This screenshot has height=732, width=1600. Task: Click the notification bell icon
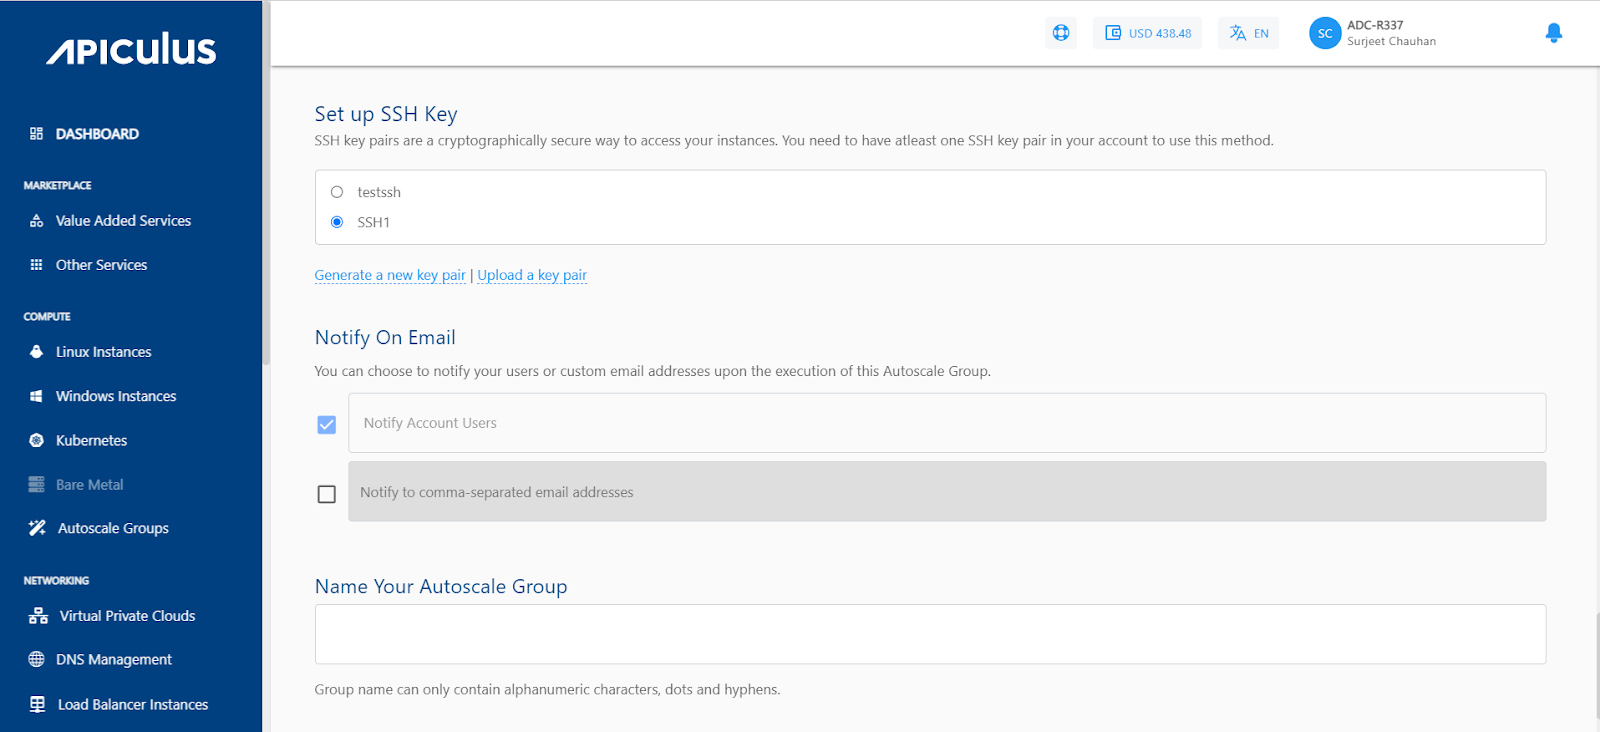(1553, 33)
